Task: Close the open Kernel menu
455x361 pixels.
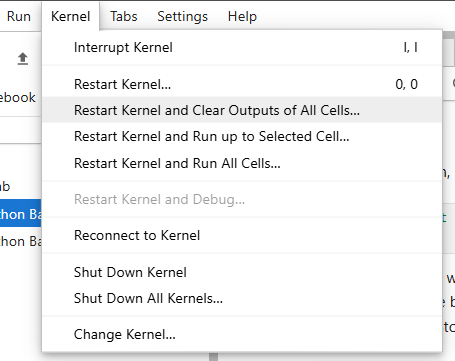Action: (70, 16)
